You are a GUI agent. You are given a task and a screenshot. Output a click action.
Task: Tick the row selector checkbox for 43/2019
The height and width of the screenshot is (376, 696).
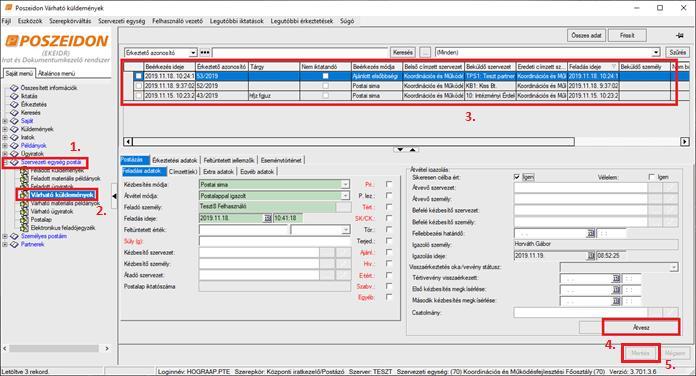click(x=138, y=95)
